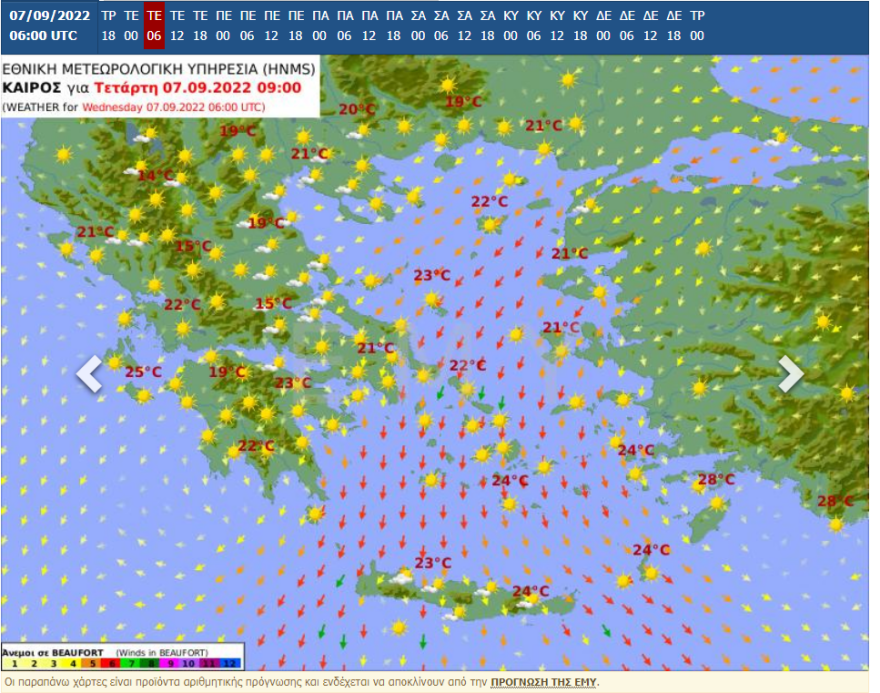The height and width of the screenshot is (693, 880).
Task: Click the previous map left arrow
Action: click(90, 374)
